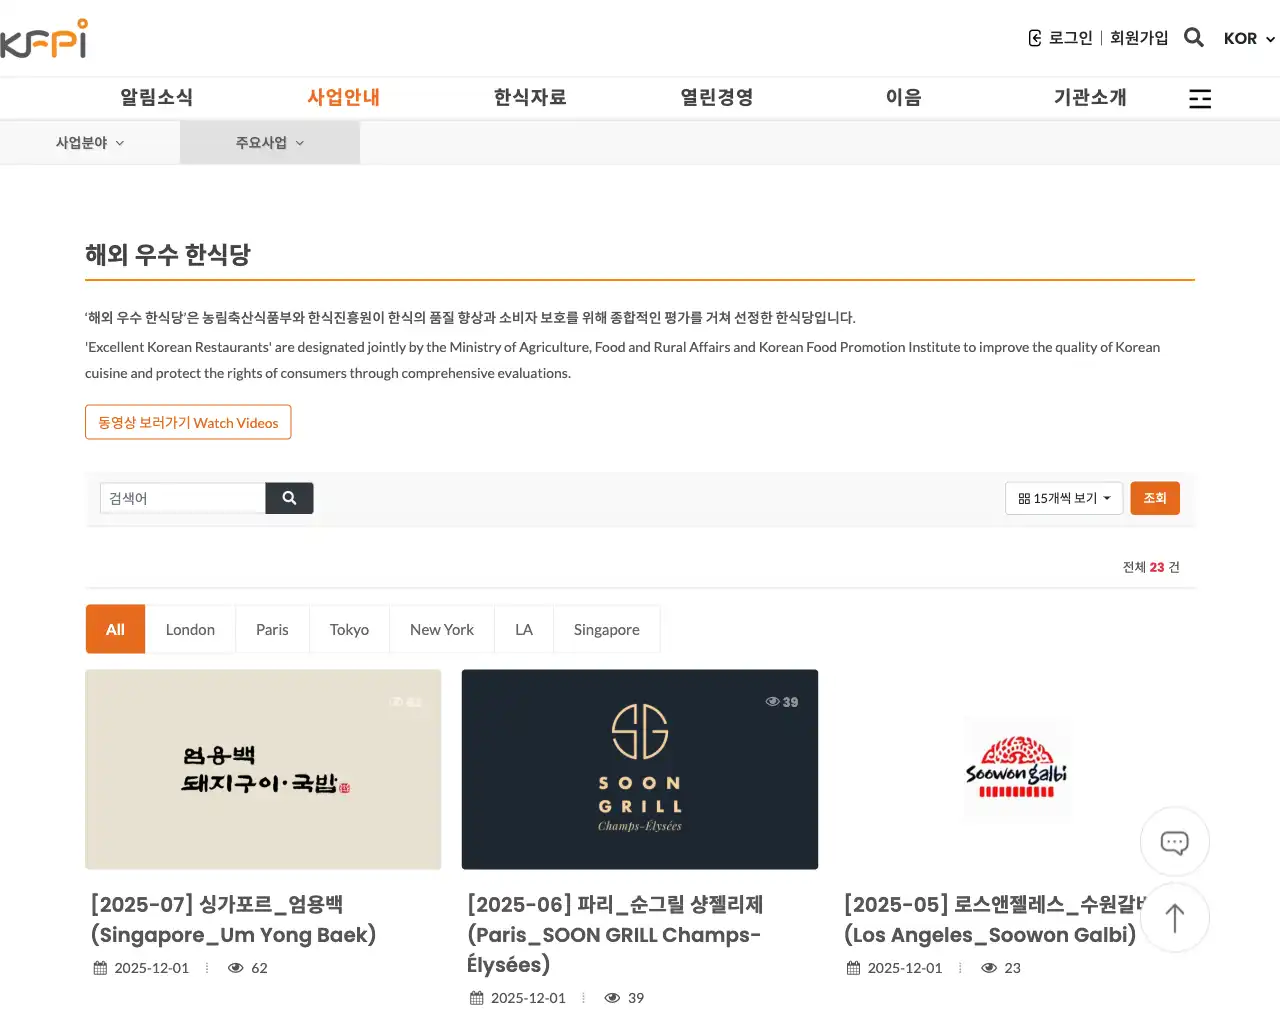Open the KOR language dropdown
1280x1024 pixels.
pyautogui.click(x=1247, y=38)
